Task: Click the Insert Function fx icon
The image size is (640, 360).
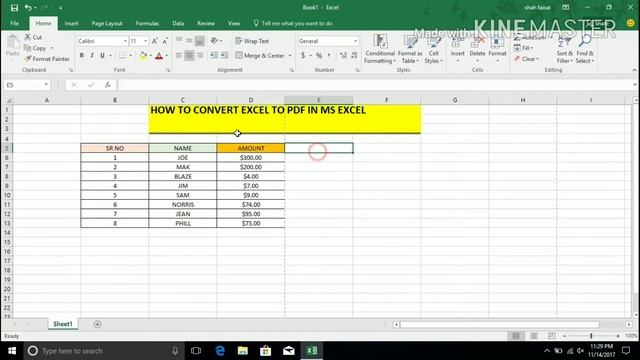Action: coord(107,85)
